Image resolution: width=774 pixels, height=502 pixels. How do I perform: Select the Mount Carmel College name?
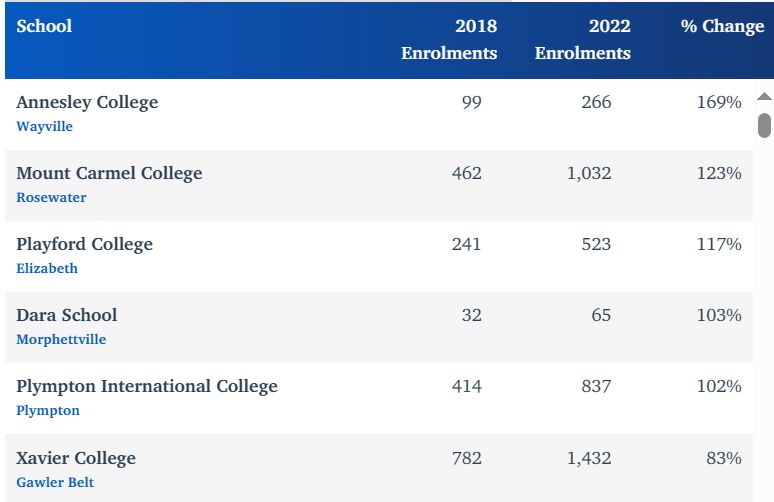click(109, 173)
